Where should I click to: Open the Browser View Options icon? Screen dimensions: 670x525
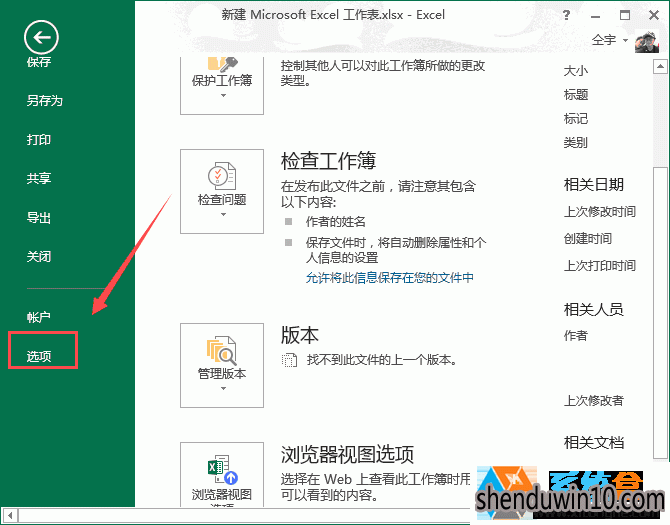[222, 470]
